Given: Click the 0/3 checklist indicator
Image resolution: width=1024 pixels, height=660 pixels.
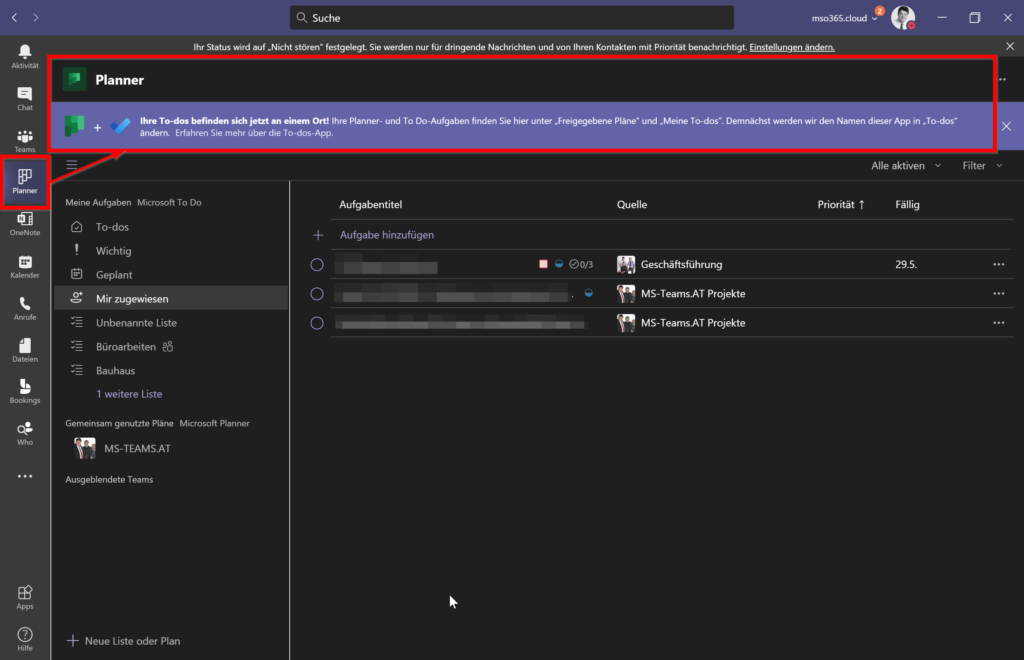Looking at the screenshot, I should pos(581,264).
